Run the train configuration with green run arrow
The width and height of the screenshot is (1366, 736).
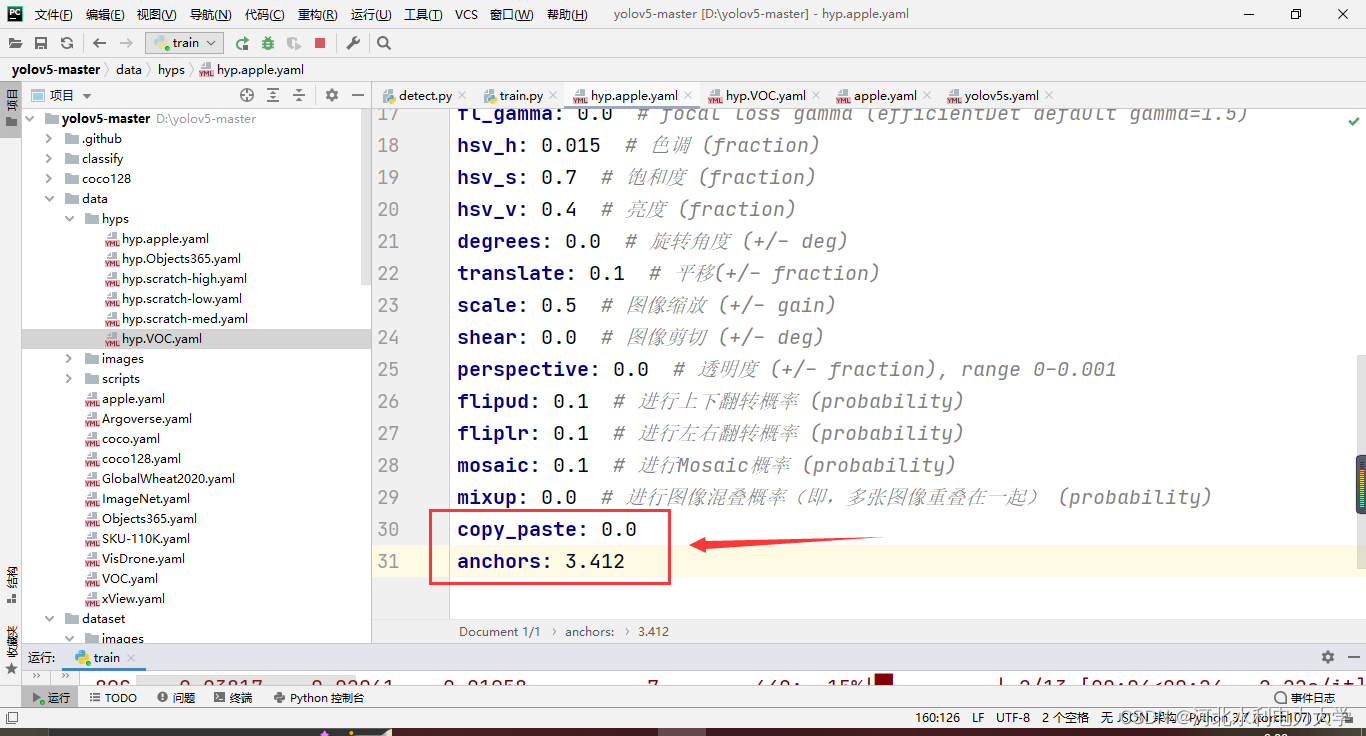[242, 43]
